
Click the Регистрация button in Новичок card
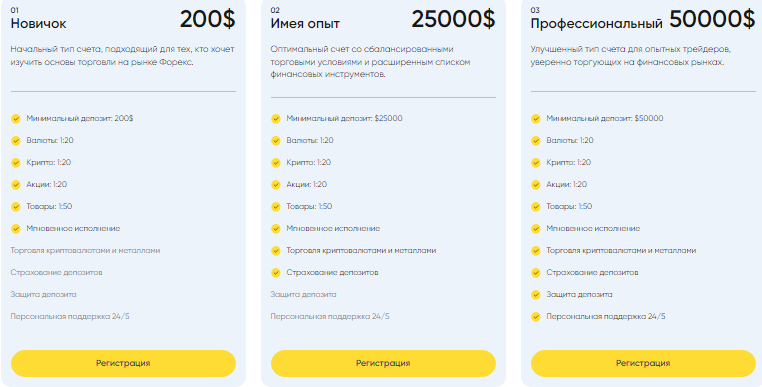(x=123, y=363)
